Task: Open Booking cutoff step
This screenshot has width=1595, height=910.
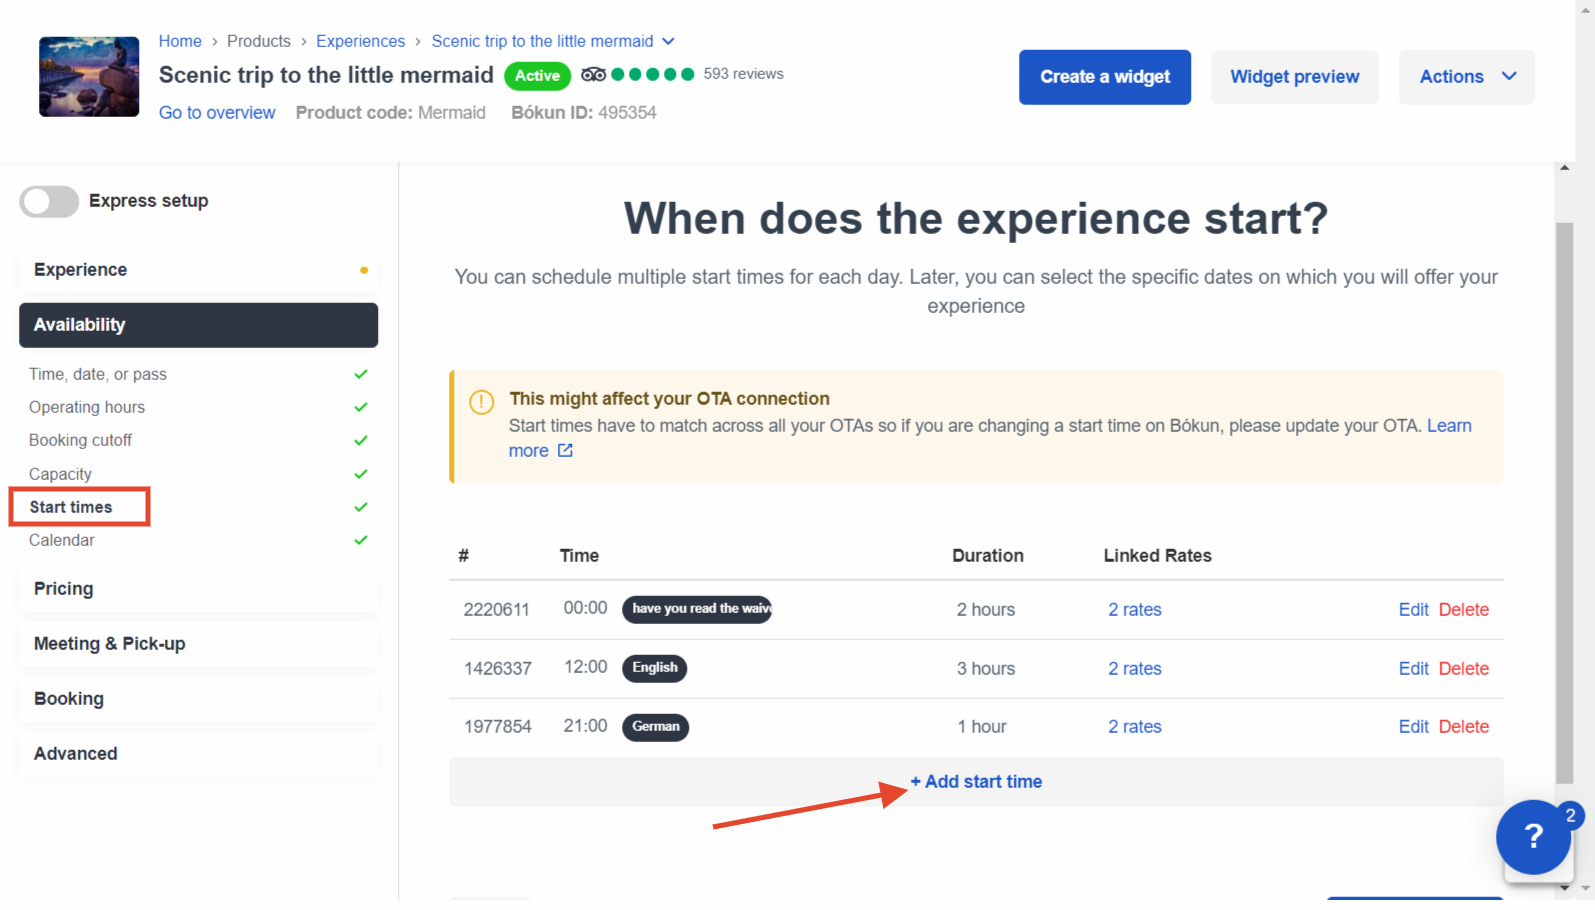Action: pos(80,440)
